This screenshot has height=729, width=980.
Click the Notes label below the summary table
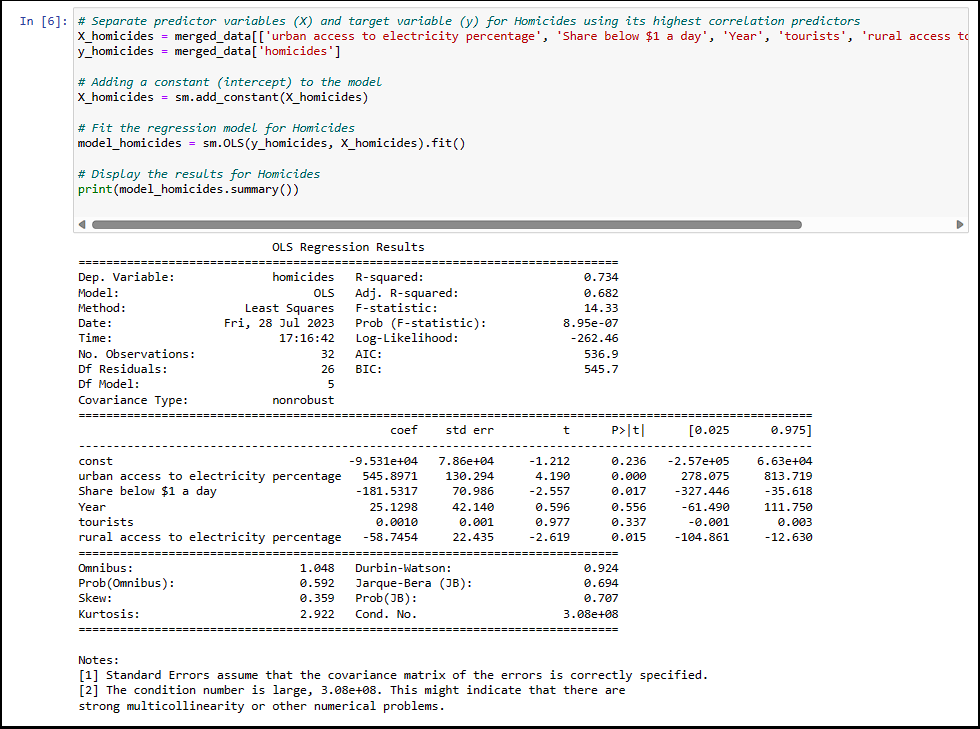(97, 659)
